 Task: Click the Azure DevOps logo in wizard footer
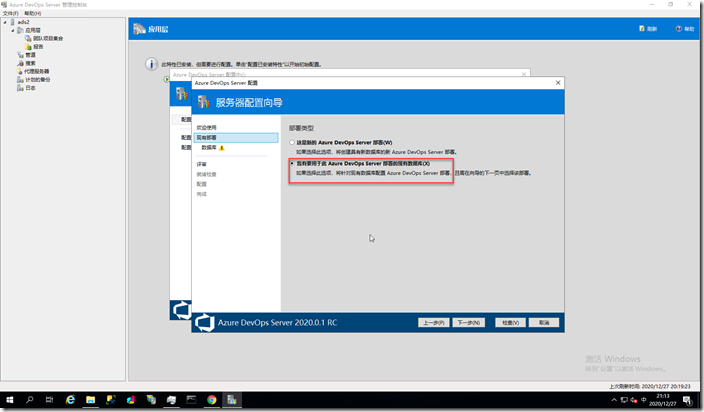(x=205, y=323)
